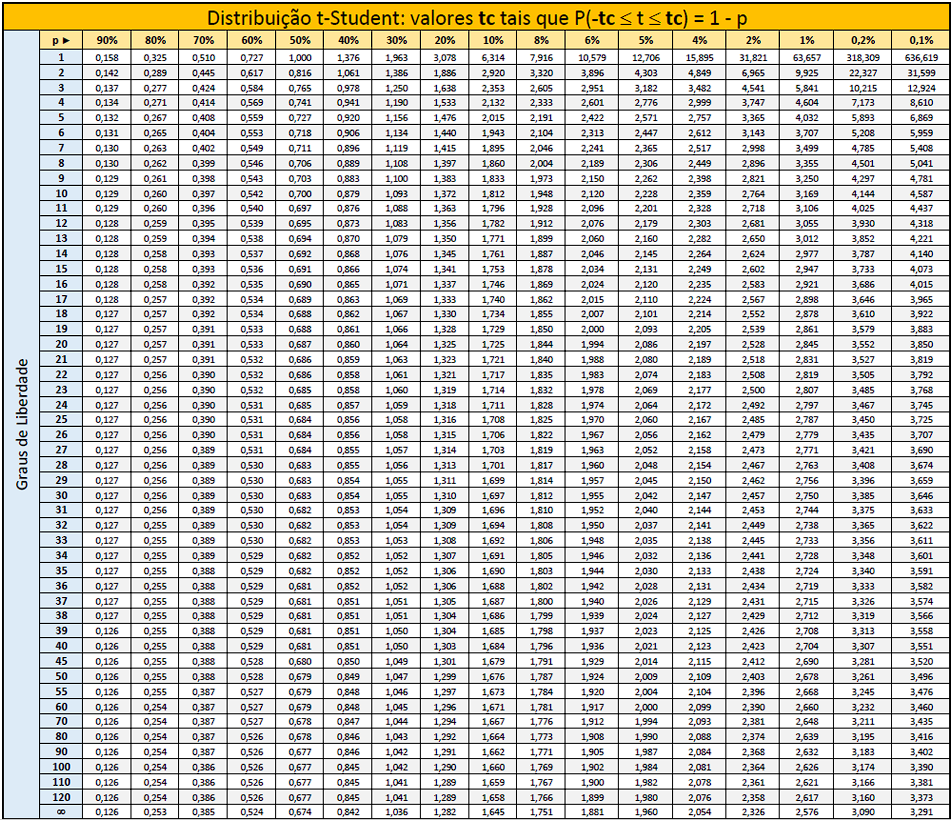Select the row label for 1 degree of freedom
The height and width of the screenshot is (820, 951).
[61, 57]
